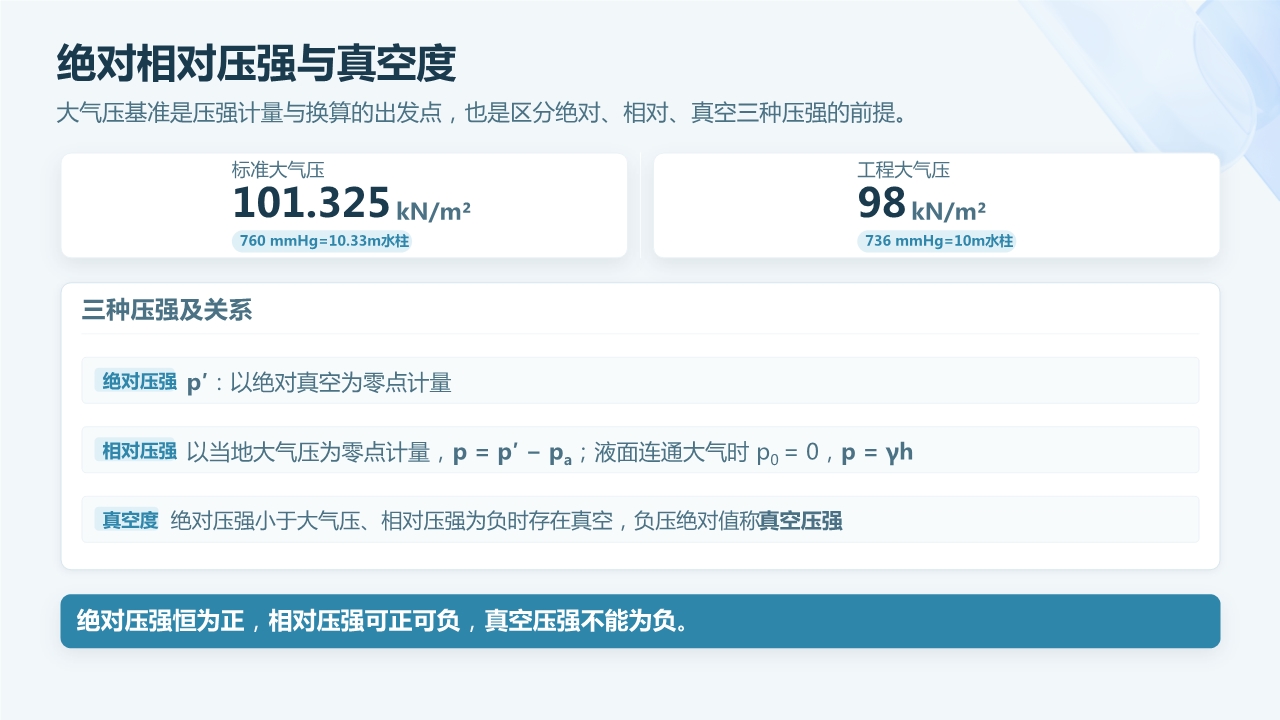Click the slide title 绝对相对压强与真空度

[257, 64]
